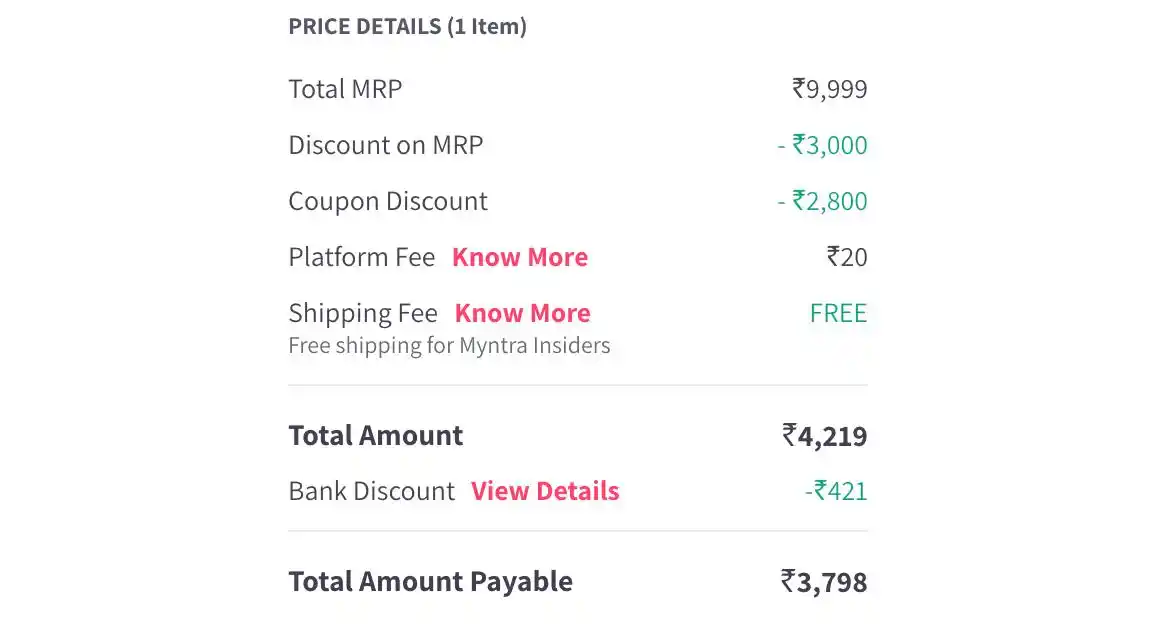Click the -₹2,800 coupon discount value
Image resolution: width=1150 pixels, height=624 pixels.
(822, 201)
